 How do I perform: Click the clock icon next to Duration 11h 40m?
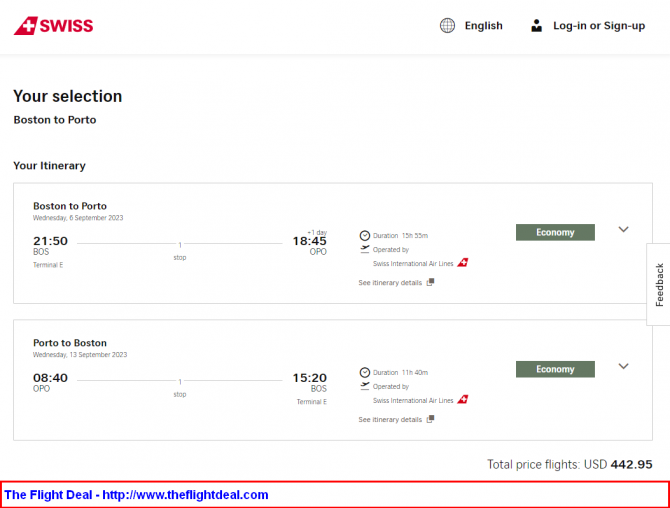coord(364,373)
